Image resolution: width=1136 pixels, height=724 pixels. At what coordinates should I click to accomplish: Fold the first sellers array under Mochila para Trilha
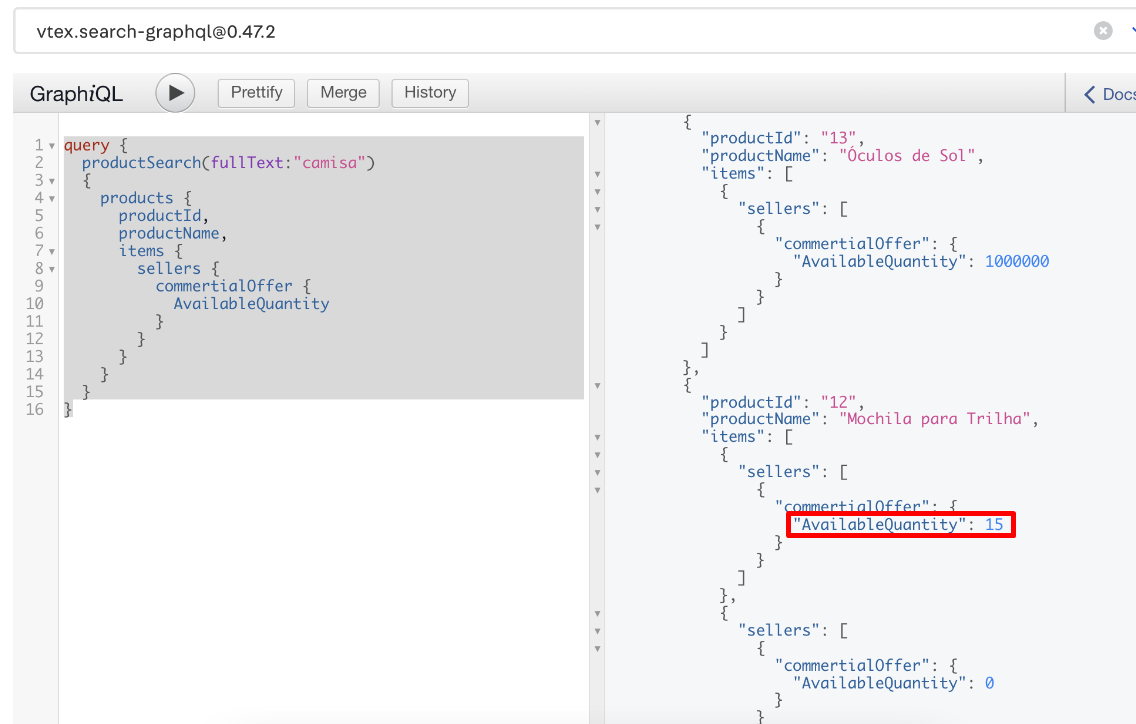(x=598, y=473)
